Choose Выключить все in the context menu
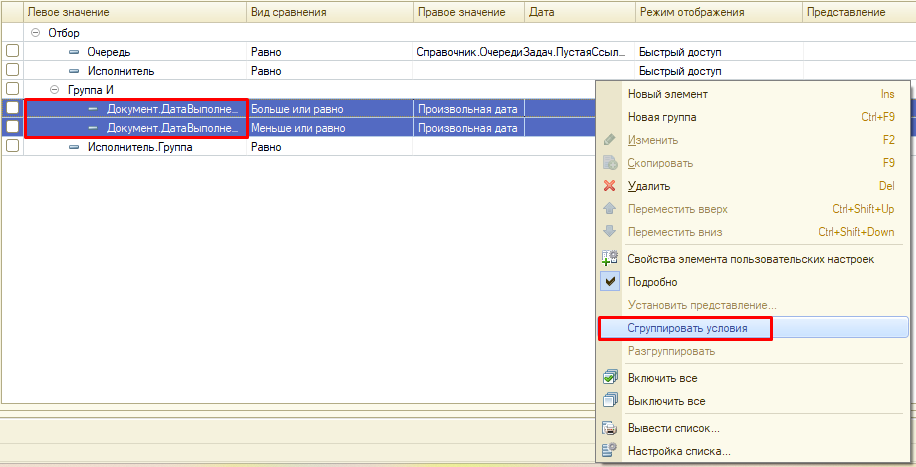 click(x=754, y=401)
